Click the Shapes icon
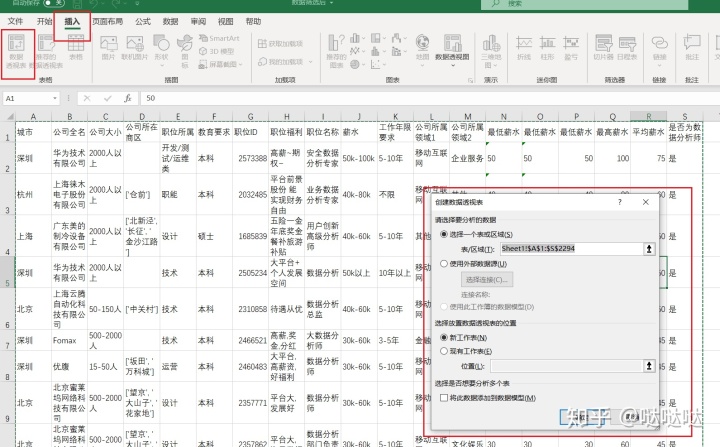 (161, 43)
